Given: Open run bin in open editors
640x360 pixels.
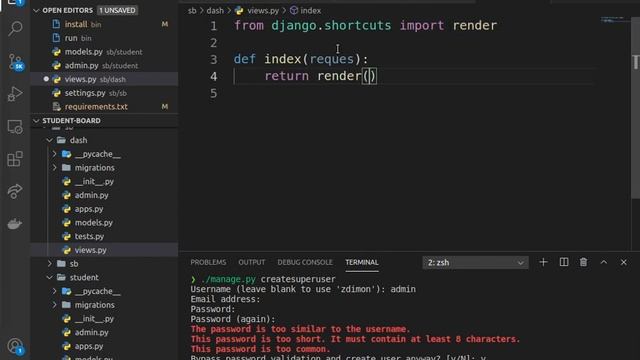Looking at the screenshot, I should click(x=104, y=38).
